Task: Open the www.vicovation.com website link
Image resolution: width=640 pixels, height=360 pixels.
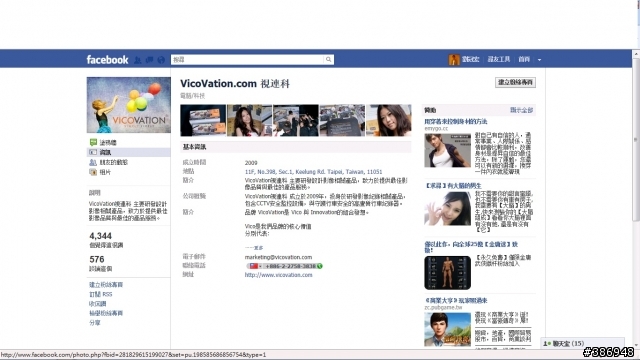Action: (x=278, y=275)
